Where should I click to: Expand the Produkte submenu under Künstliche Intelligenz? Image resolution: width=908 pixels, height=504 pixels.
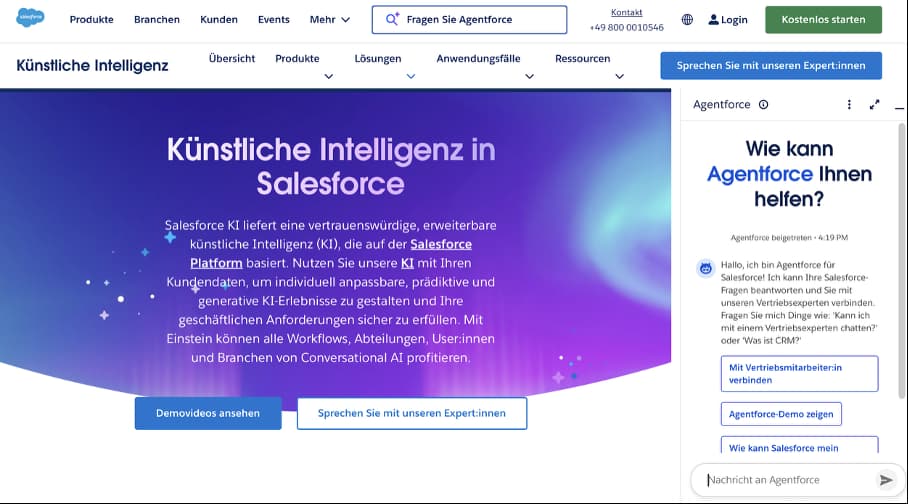[x=328, y=76]
